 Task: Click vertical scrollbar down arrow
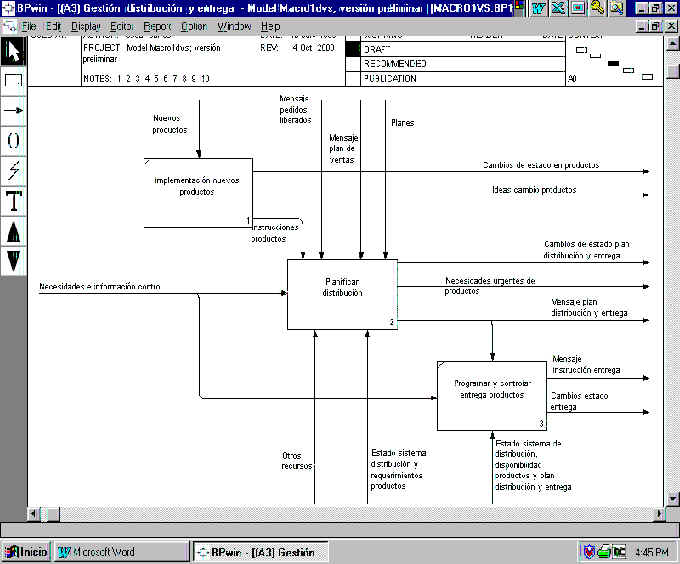pos(672,498)
